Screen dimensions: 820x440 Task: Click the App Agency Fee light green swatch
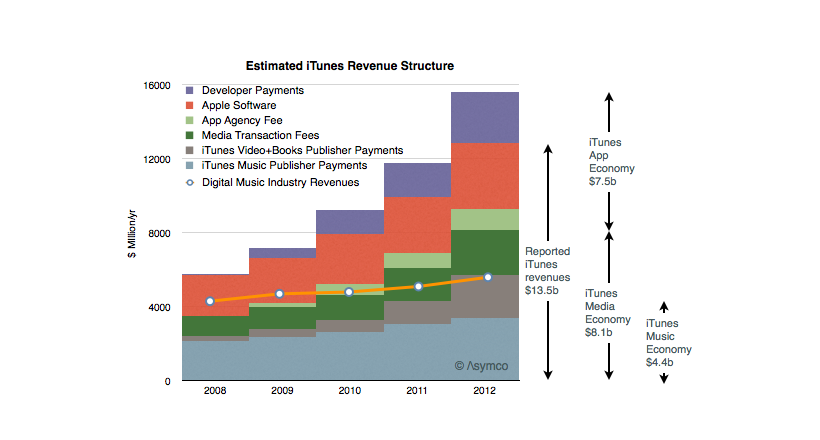point(190,120)
